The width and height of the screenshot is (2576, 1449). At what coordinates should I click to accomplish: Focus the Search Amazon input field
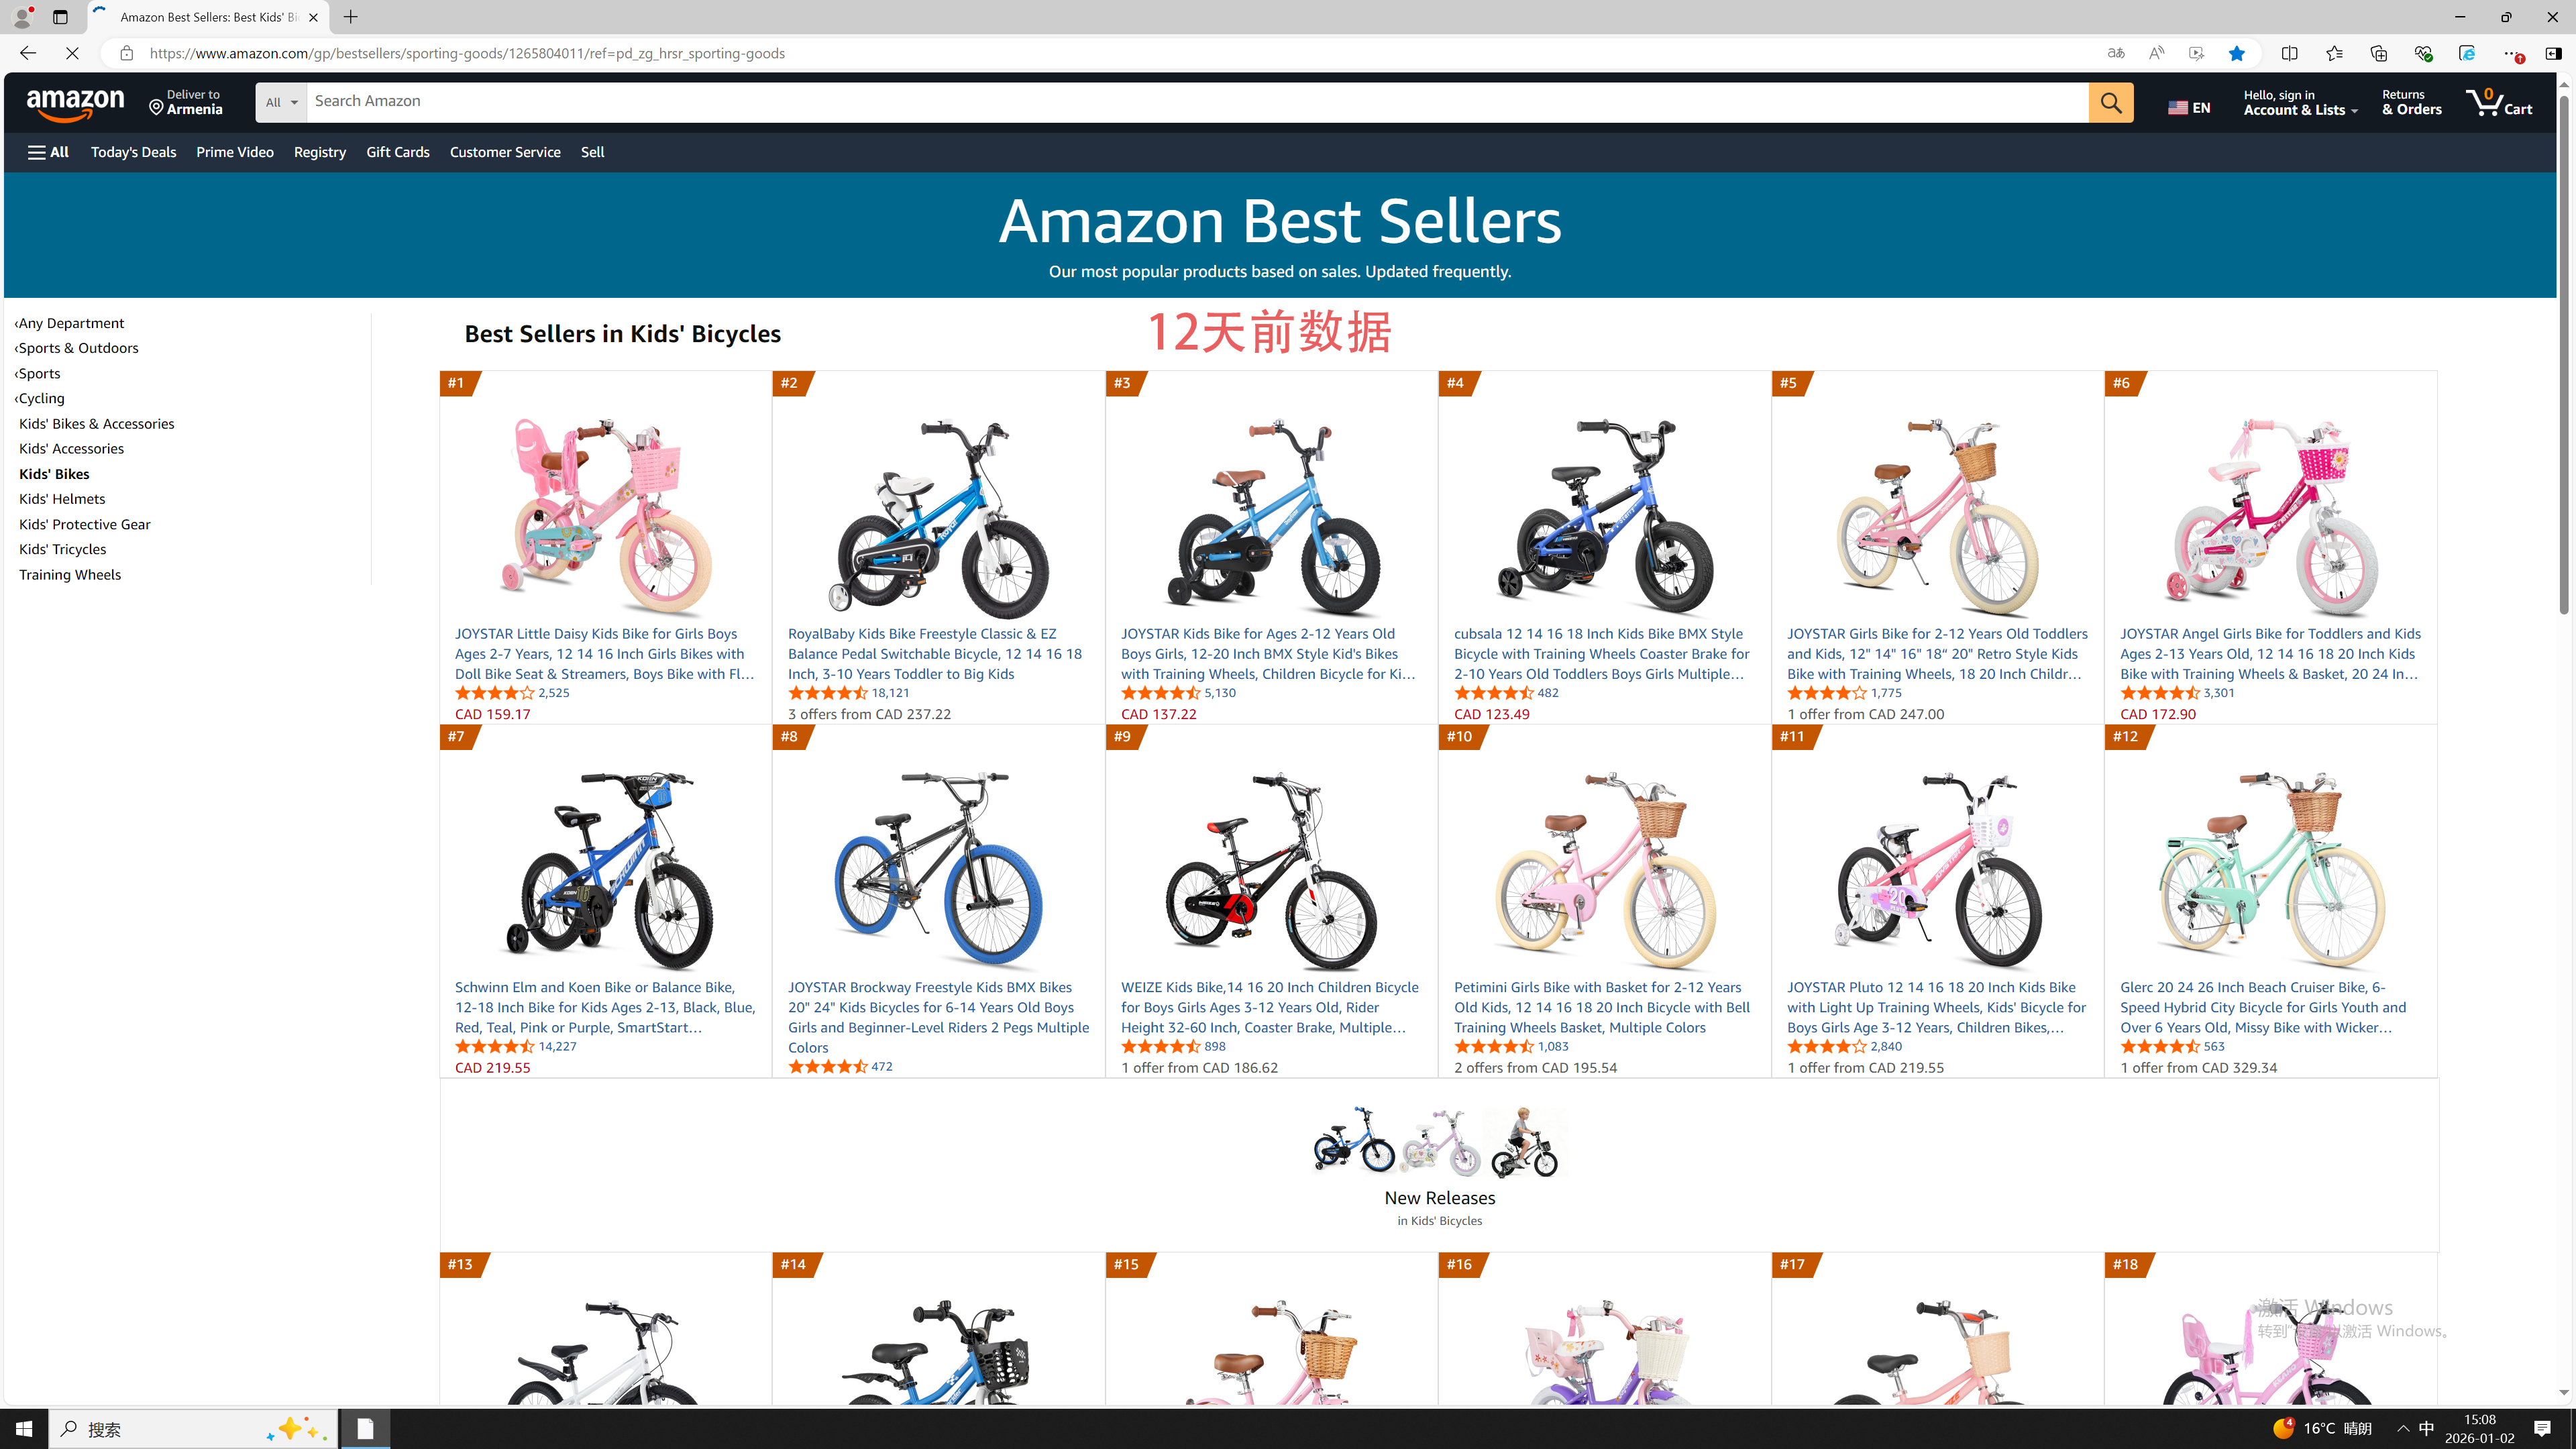coord(1197,102)
